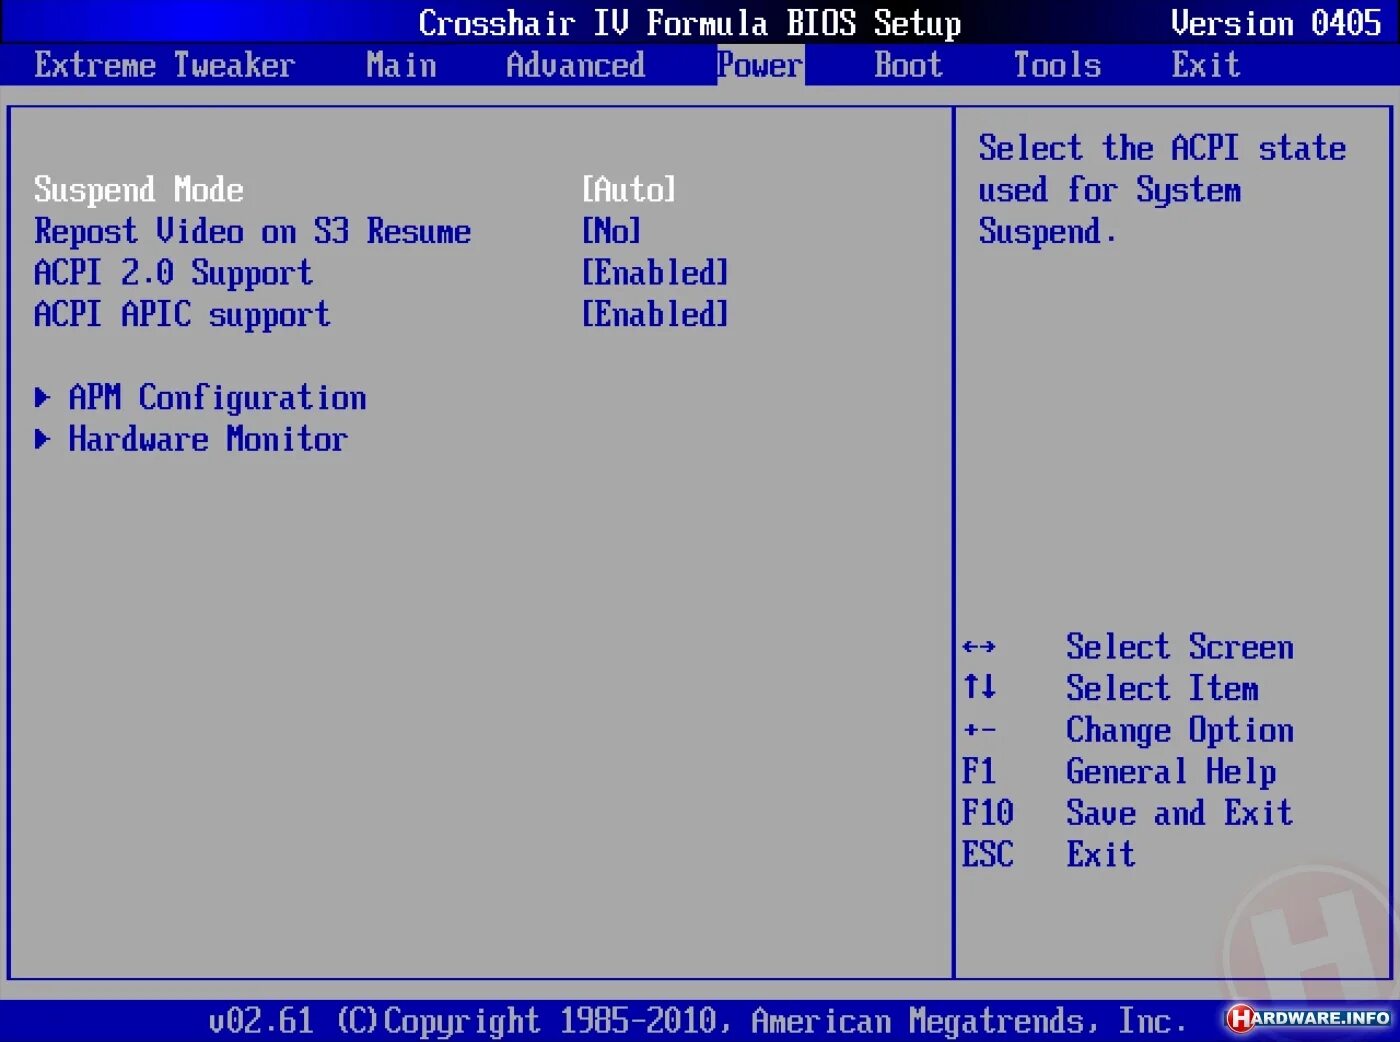Click the F1 key label
Viewport: 1400px width, 1042px height.
[979, 771]
